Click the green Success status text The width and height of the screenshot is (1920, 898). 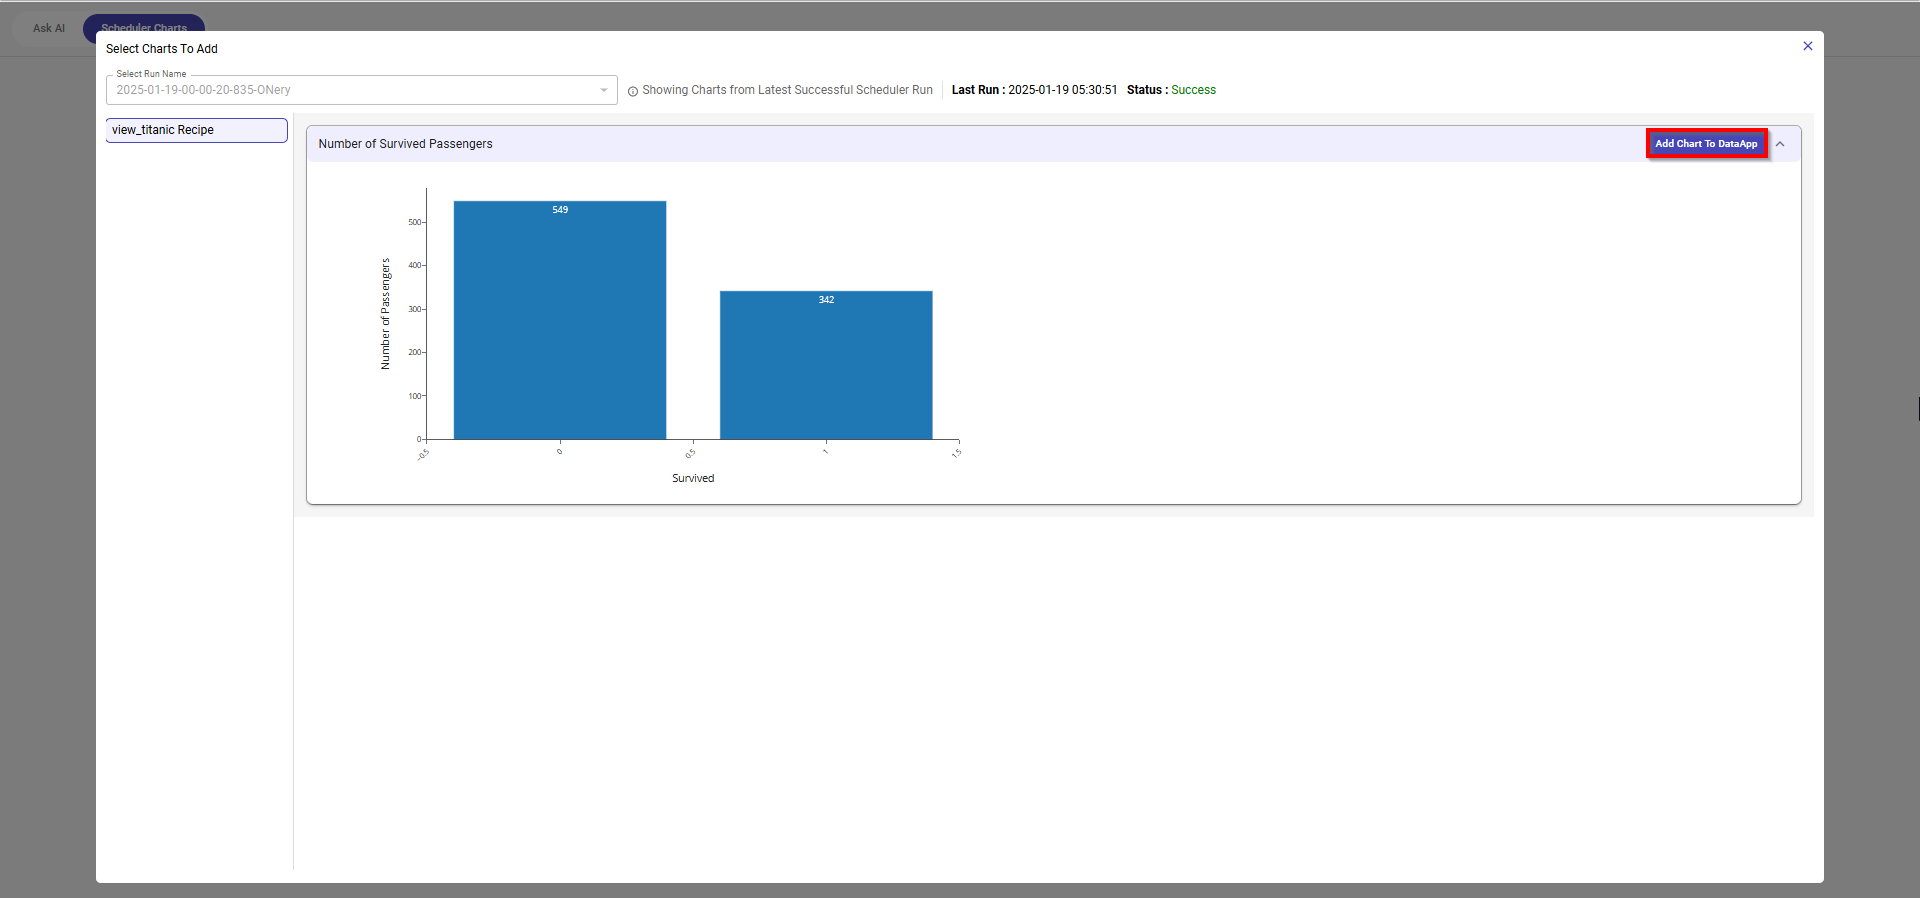click(x=1193, y=90)
